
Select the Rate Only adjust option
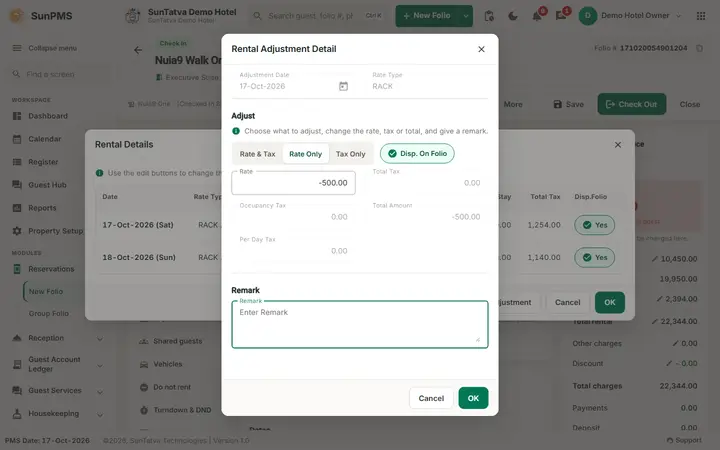(x=305, y=154)
